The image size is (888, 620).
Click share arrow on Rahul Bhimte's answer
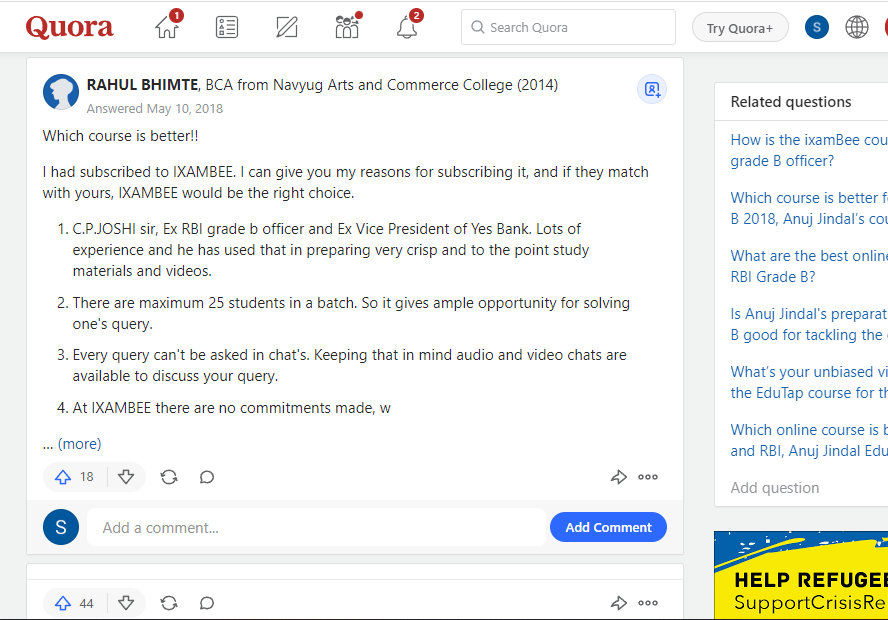coord(618,477)
